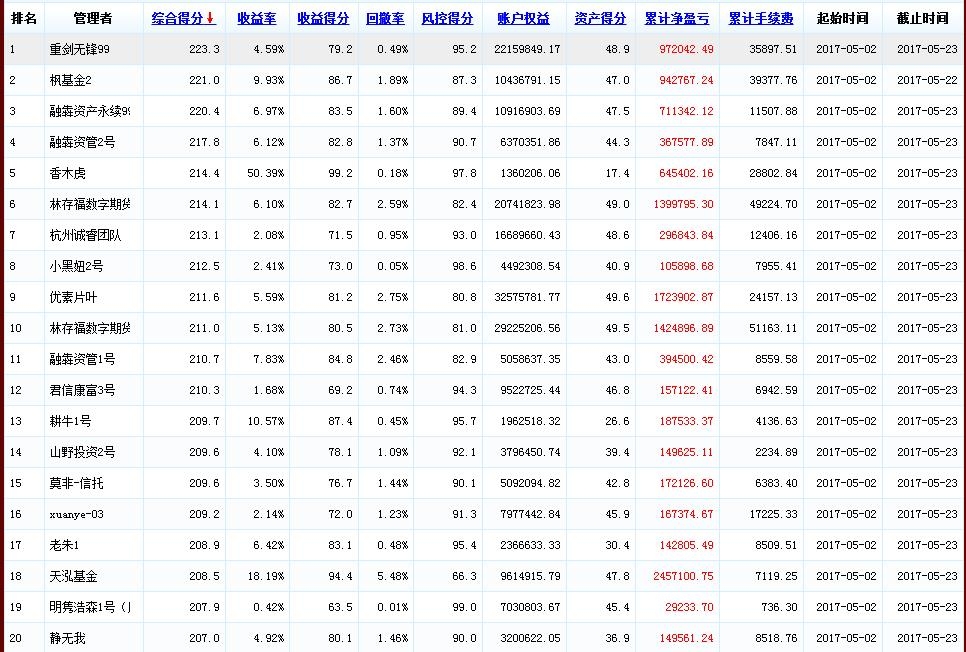Select manager 小黑妞2号
The height and width of the screenshot is (652, 966).
click(76, 266)
